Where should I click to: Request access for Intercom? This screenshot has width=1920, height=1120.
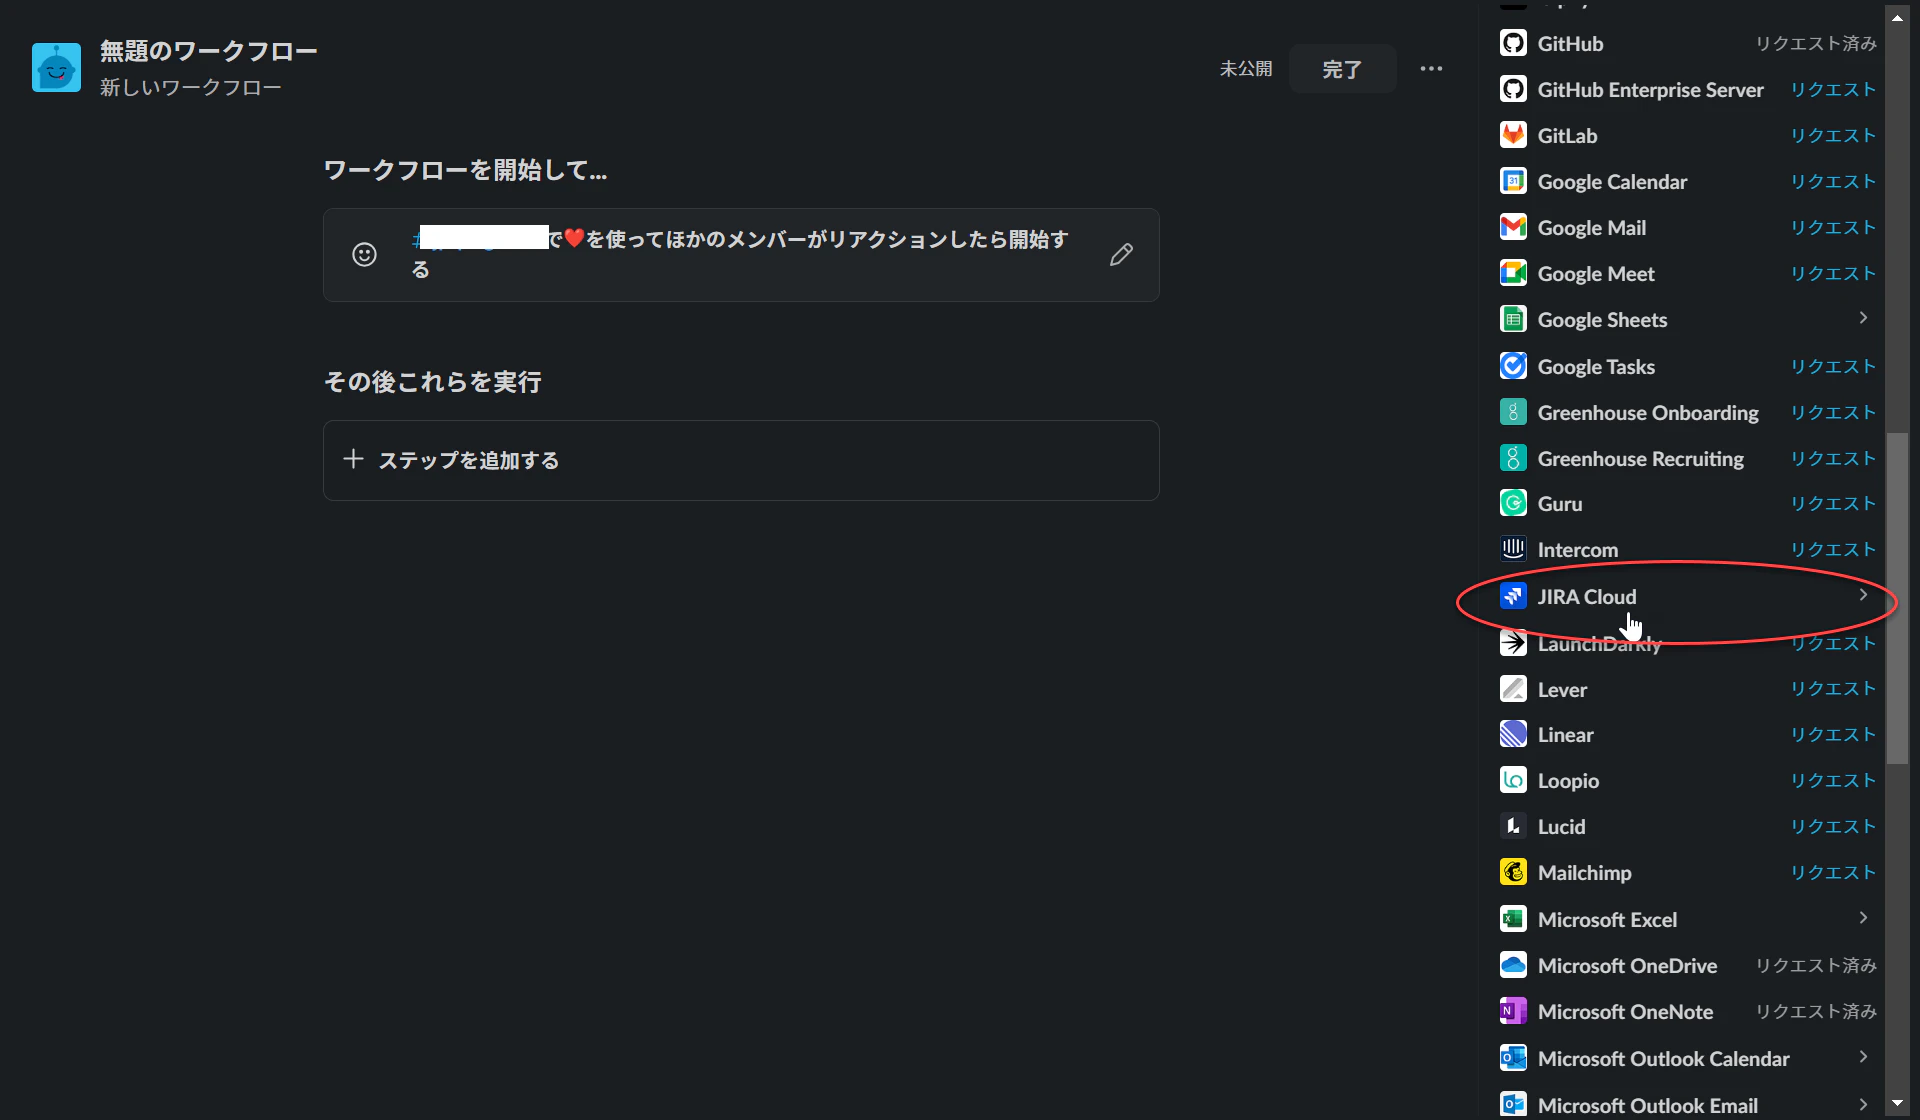coord(1833,550)
